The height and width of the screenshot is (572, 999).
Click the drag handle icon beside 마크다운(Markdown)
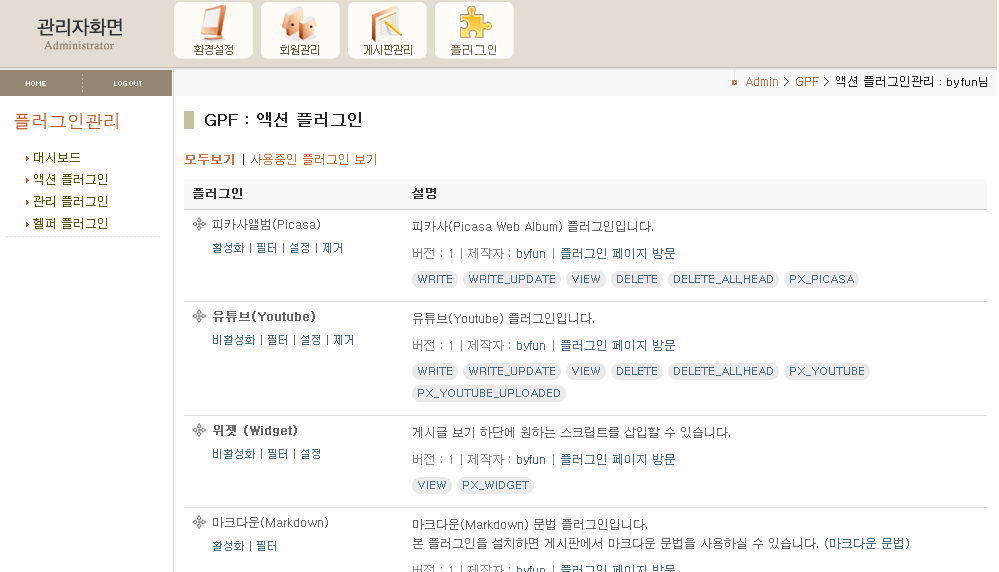pos(199,522)
